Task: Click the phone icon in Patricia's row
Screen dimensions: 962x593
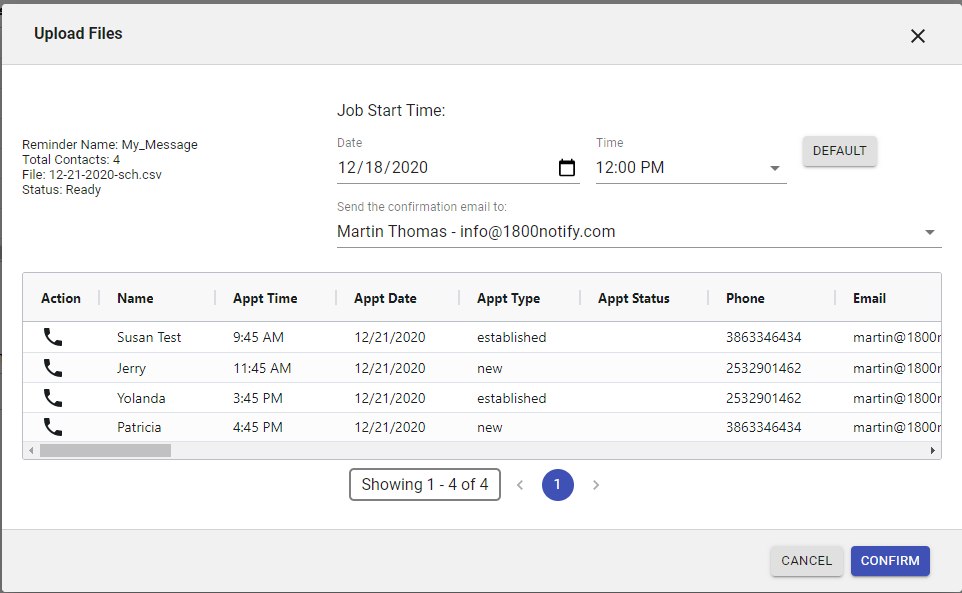Action: click(53, 427)
